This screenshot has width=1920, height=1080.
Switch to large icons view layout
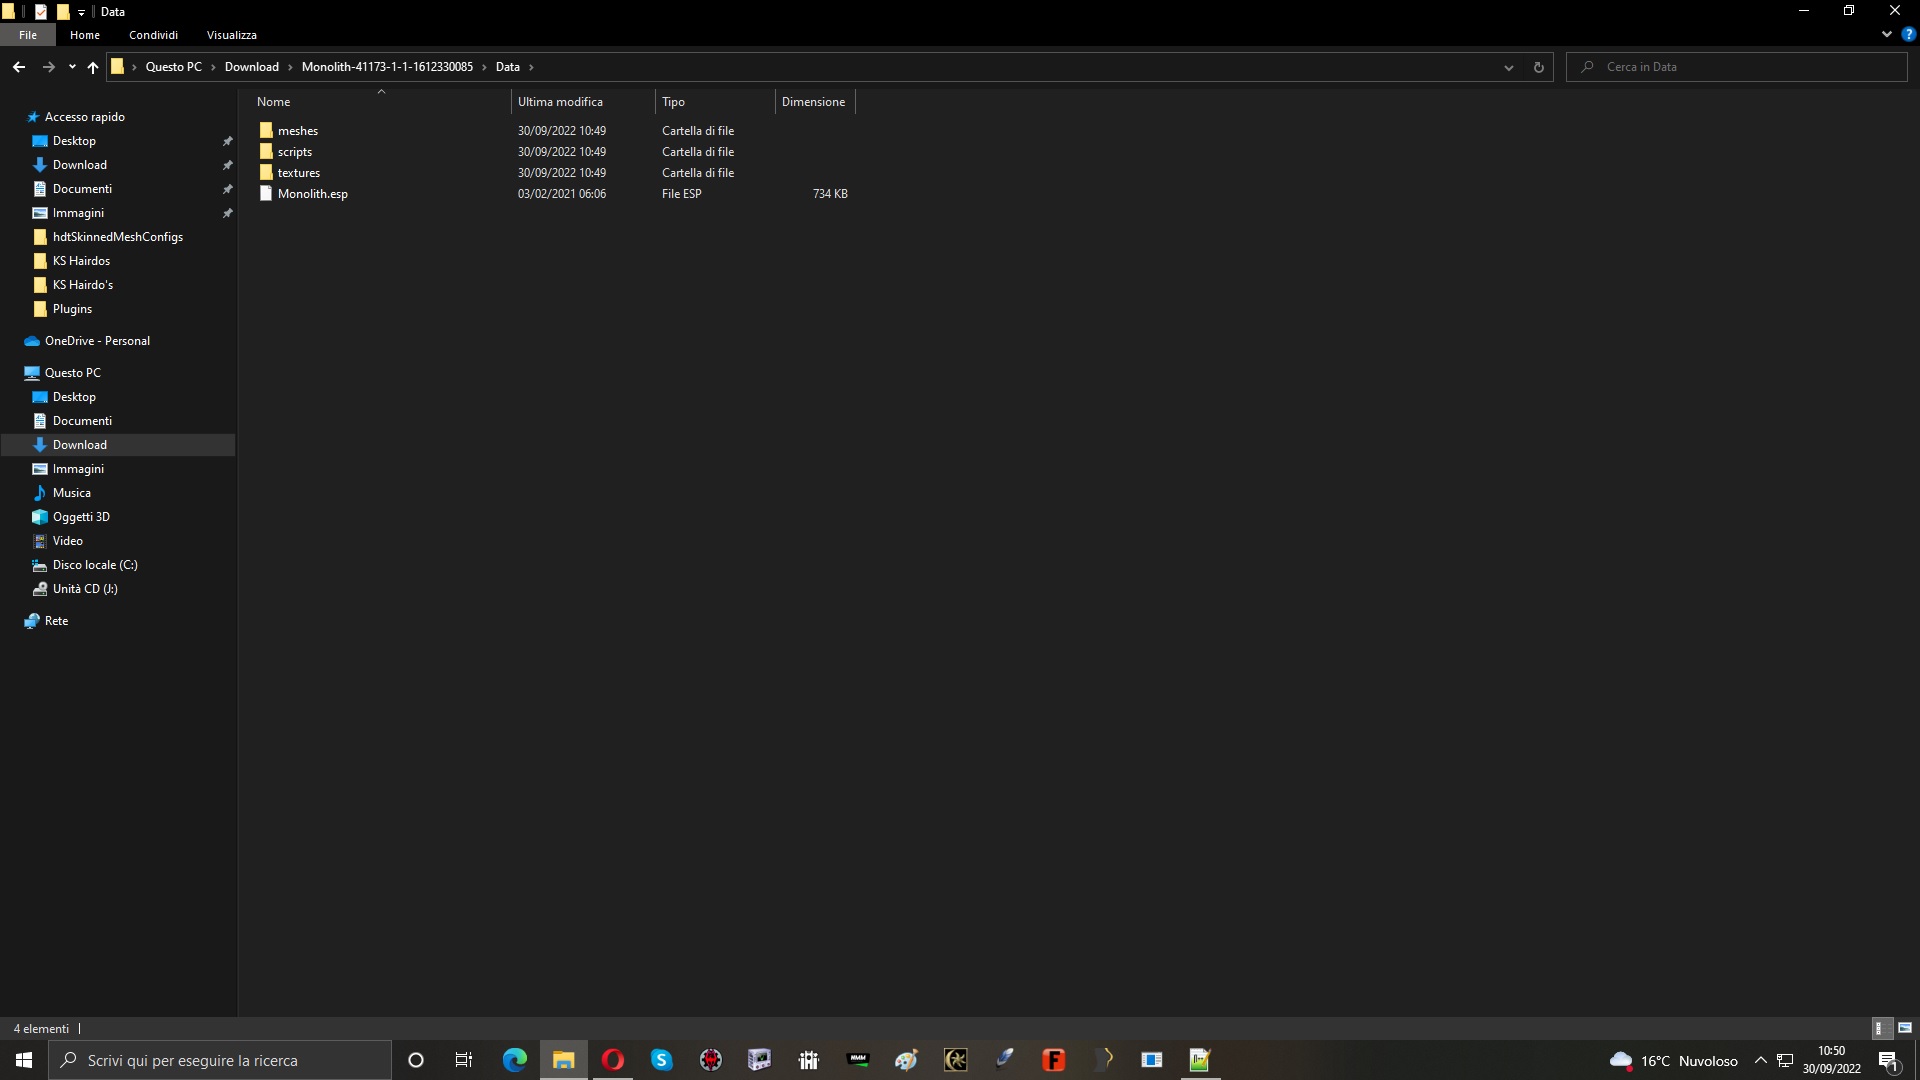1905,1028
